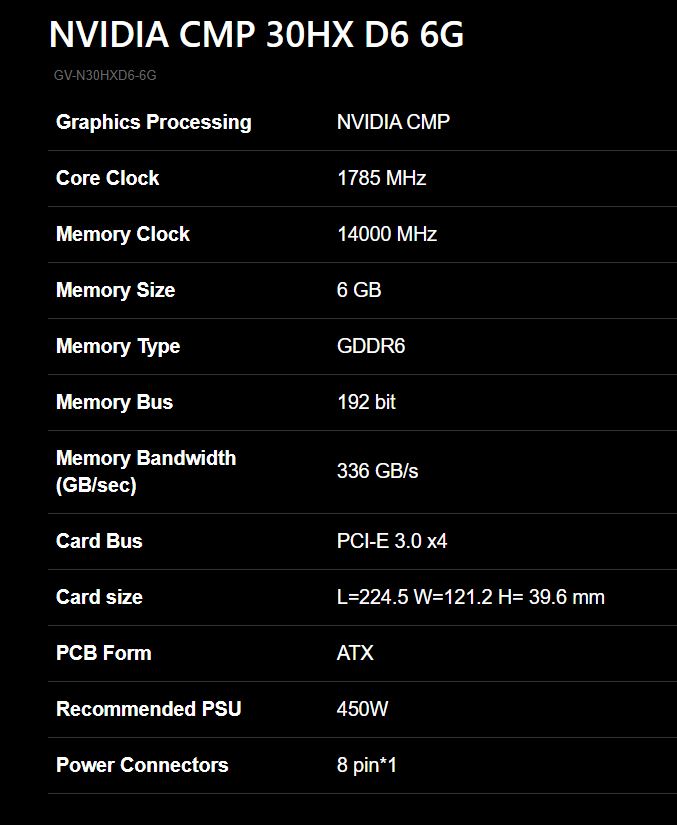The height and width of the screenshot is (825, 677).
Task: Click the 192 bit value
Action: click(366, 402)
